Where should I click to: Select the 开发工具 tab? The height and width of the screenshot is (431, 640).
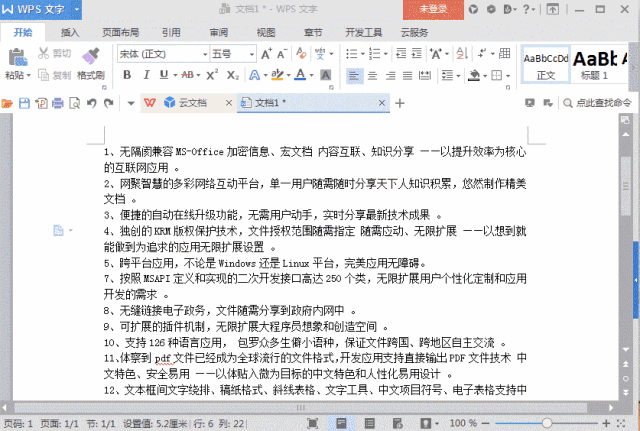363,32
